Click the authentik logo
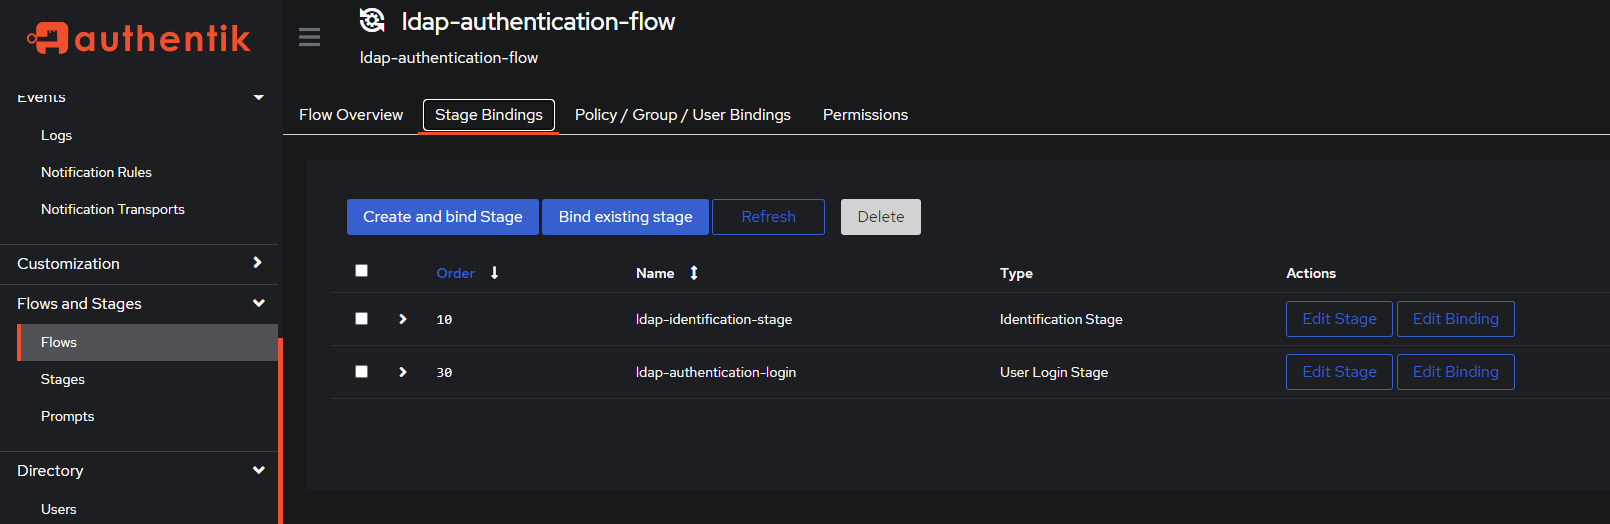This screenshot has height=524, width=1610. click(x=139, y=38)
